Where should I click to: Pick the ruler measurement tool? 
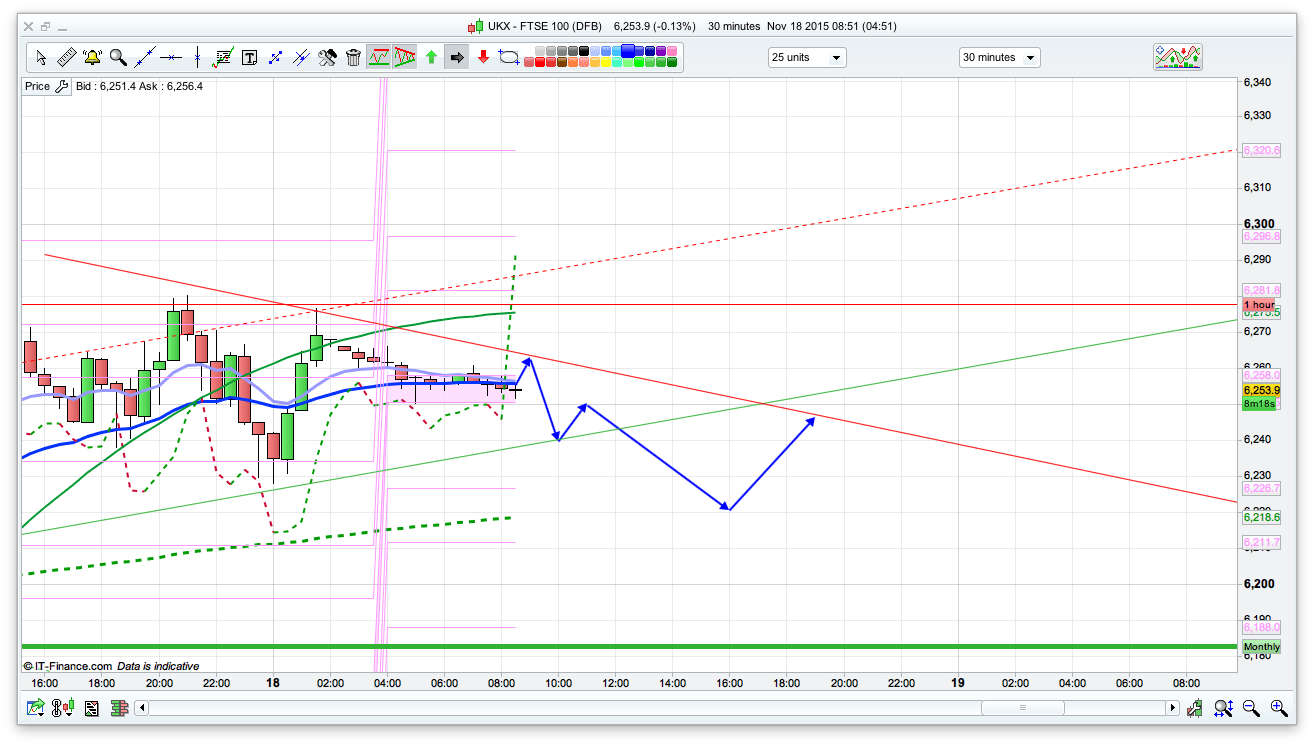pos(66,57)
